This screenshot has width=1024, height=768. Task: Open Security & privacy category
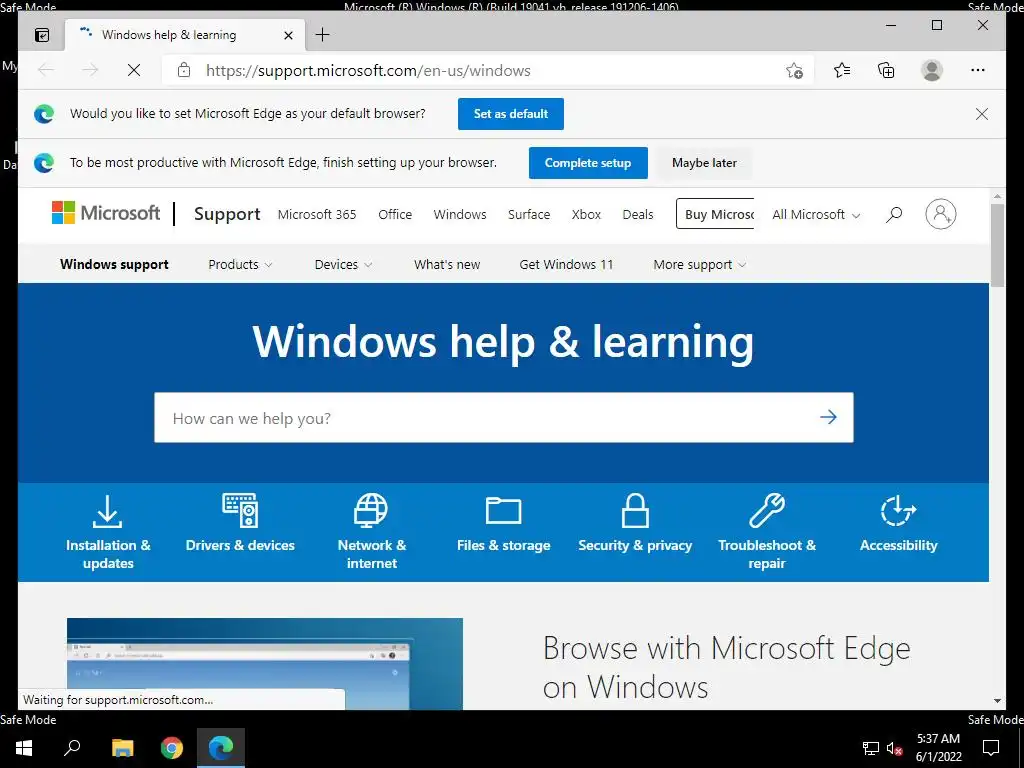[x=635, y=524]
